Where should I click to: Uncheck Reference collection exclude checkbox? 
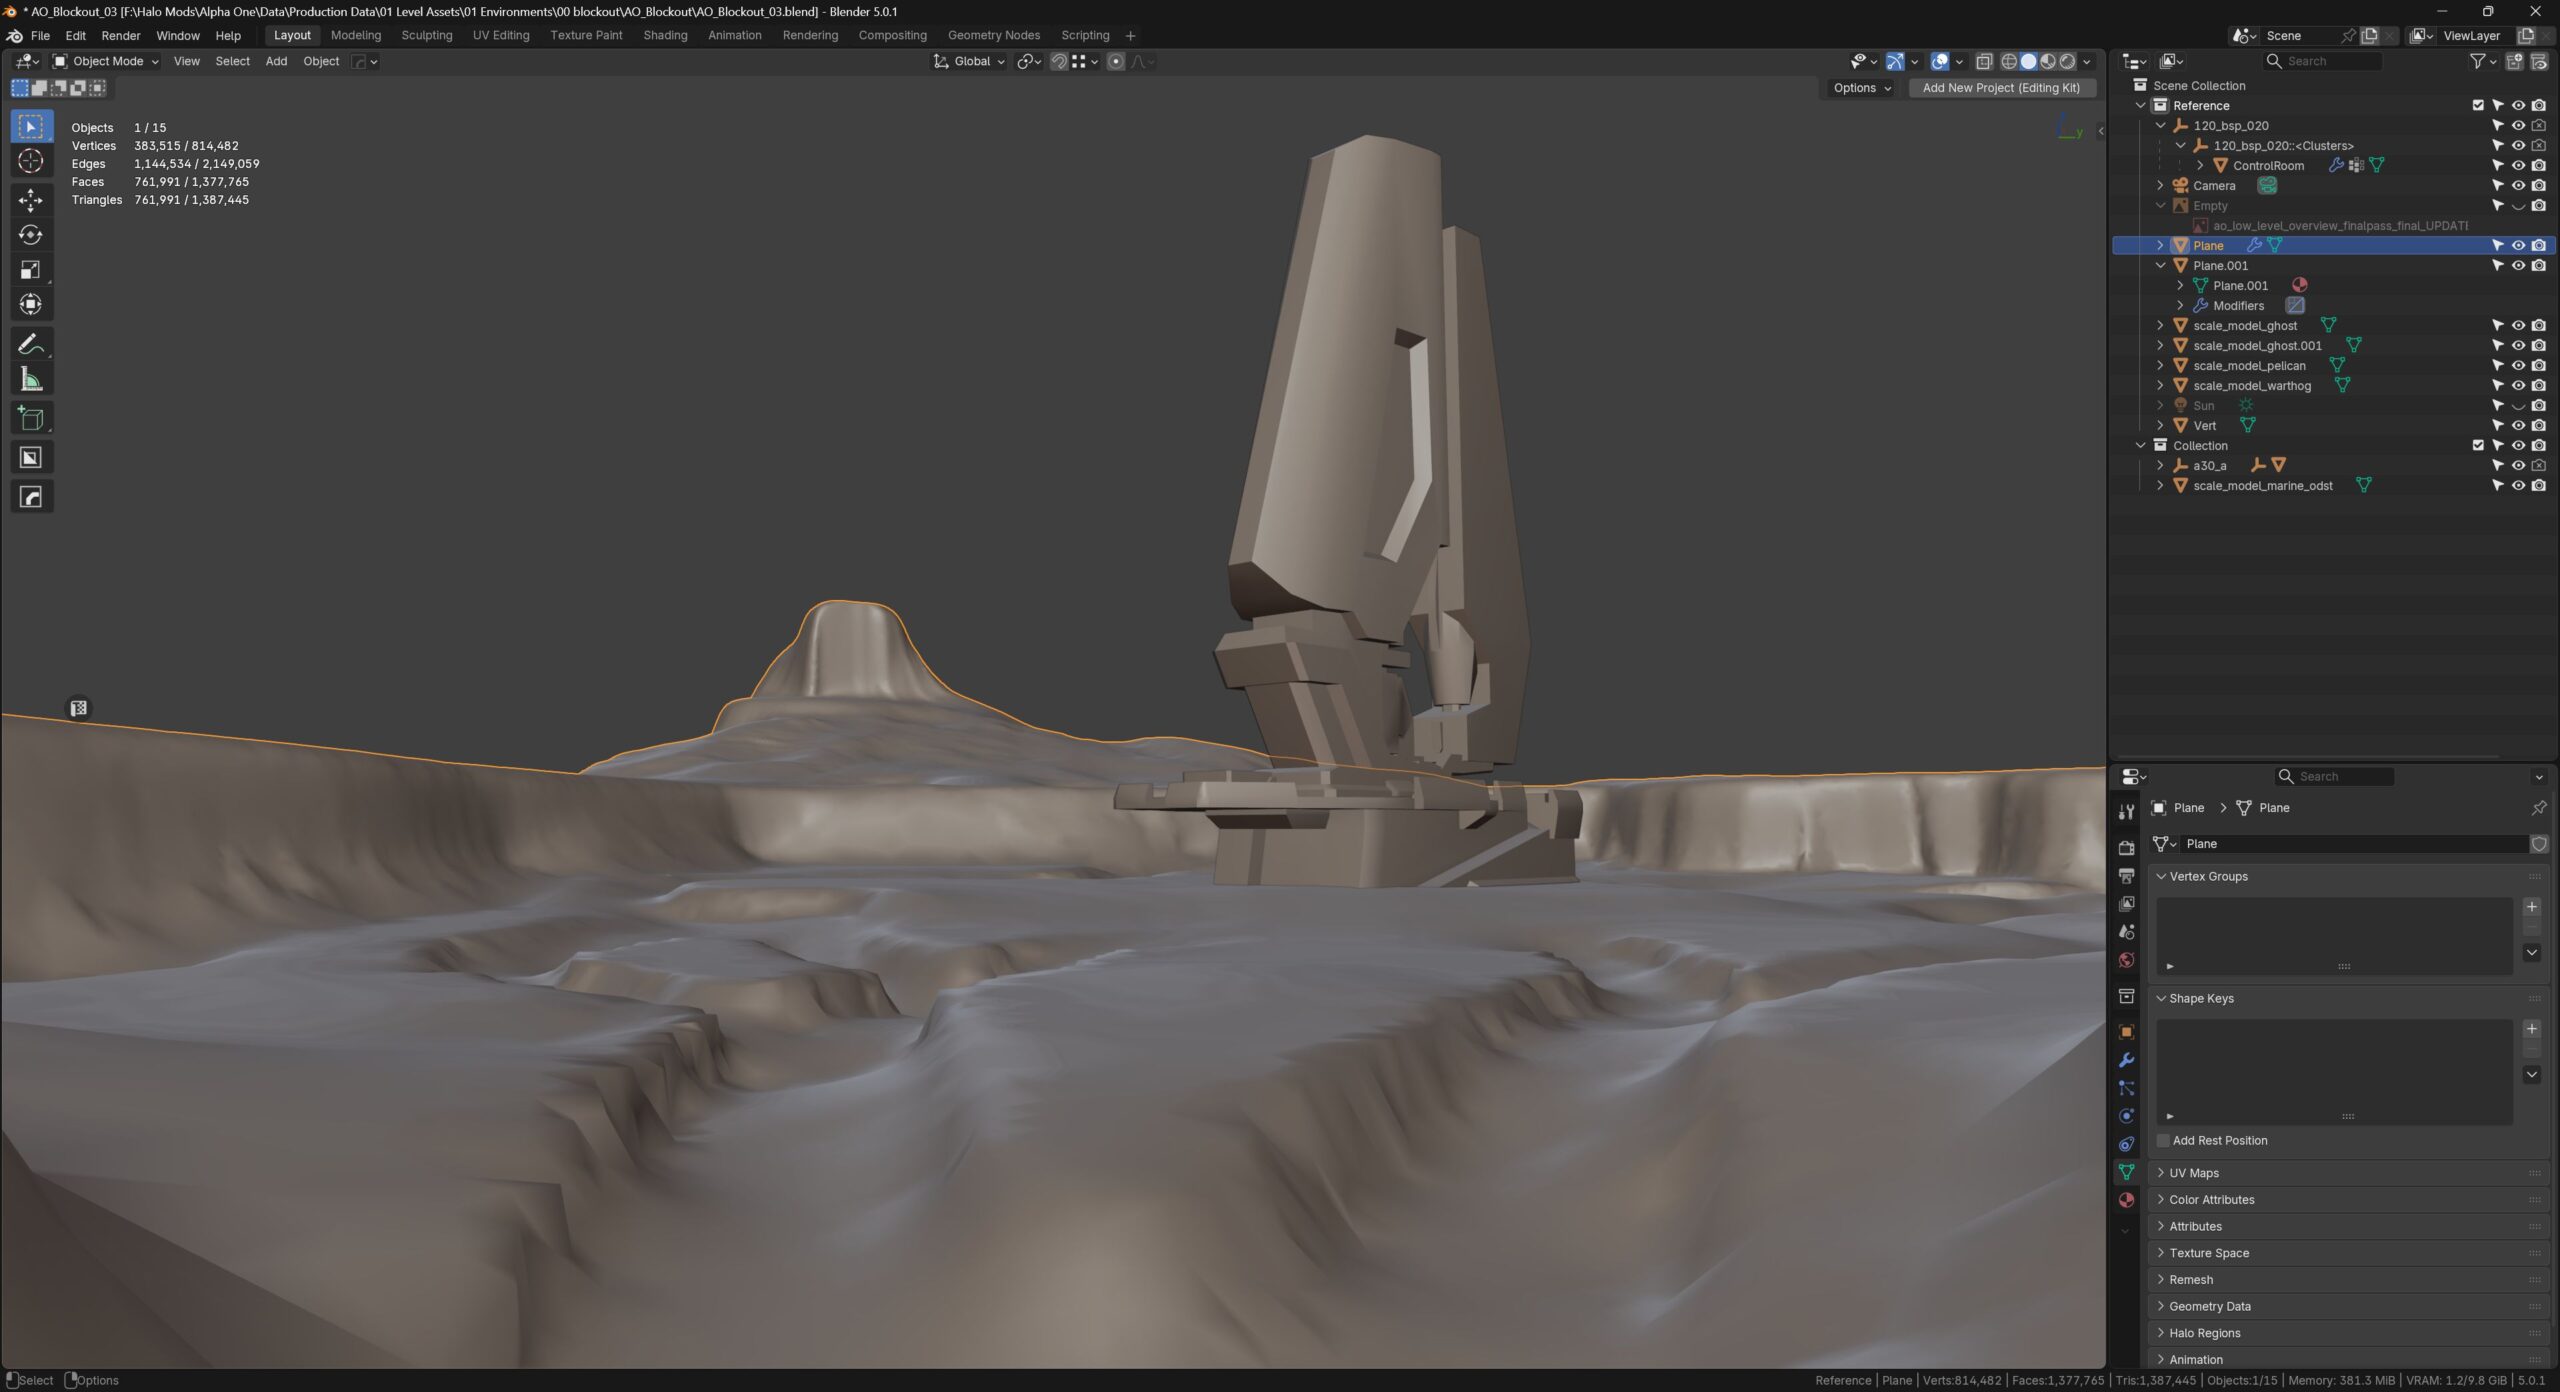click(x=2478, y=106)
